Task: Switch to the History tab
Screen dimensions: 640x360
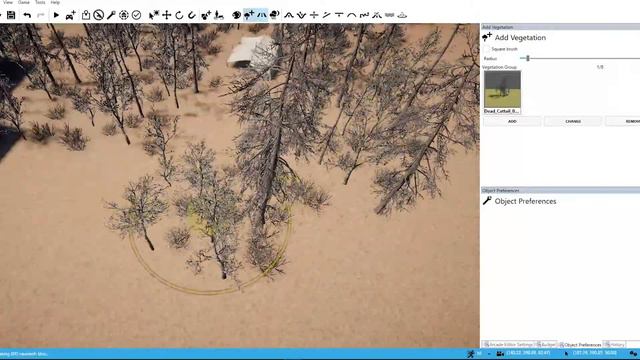Action: pyautogui.click(x=615, y=344)
